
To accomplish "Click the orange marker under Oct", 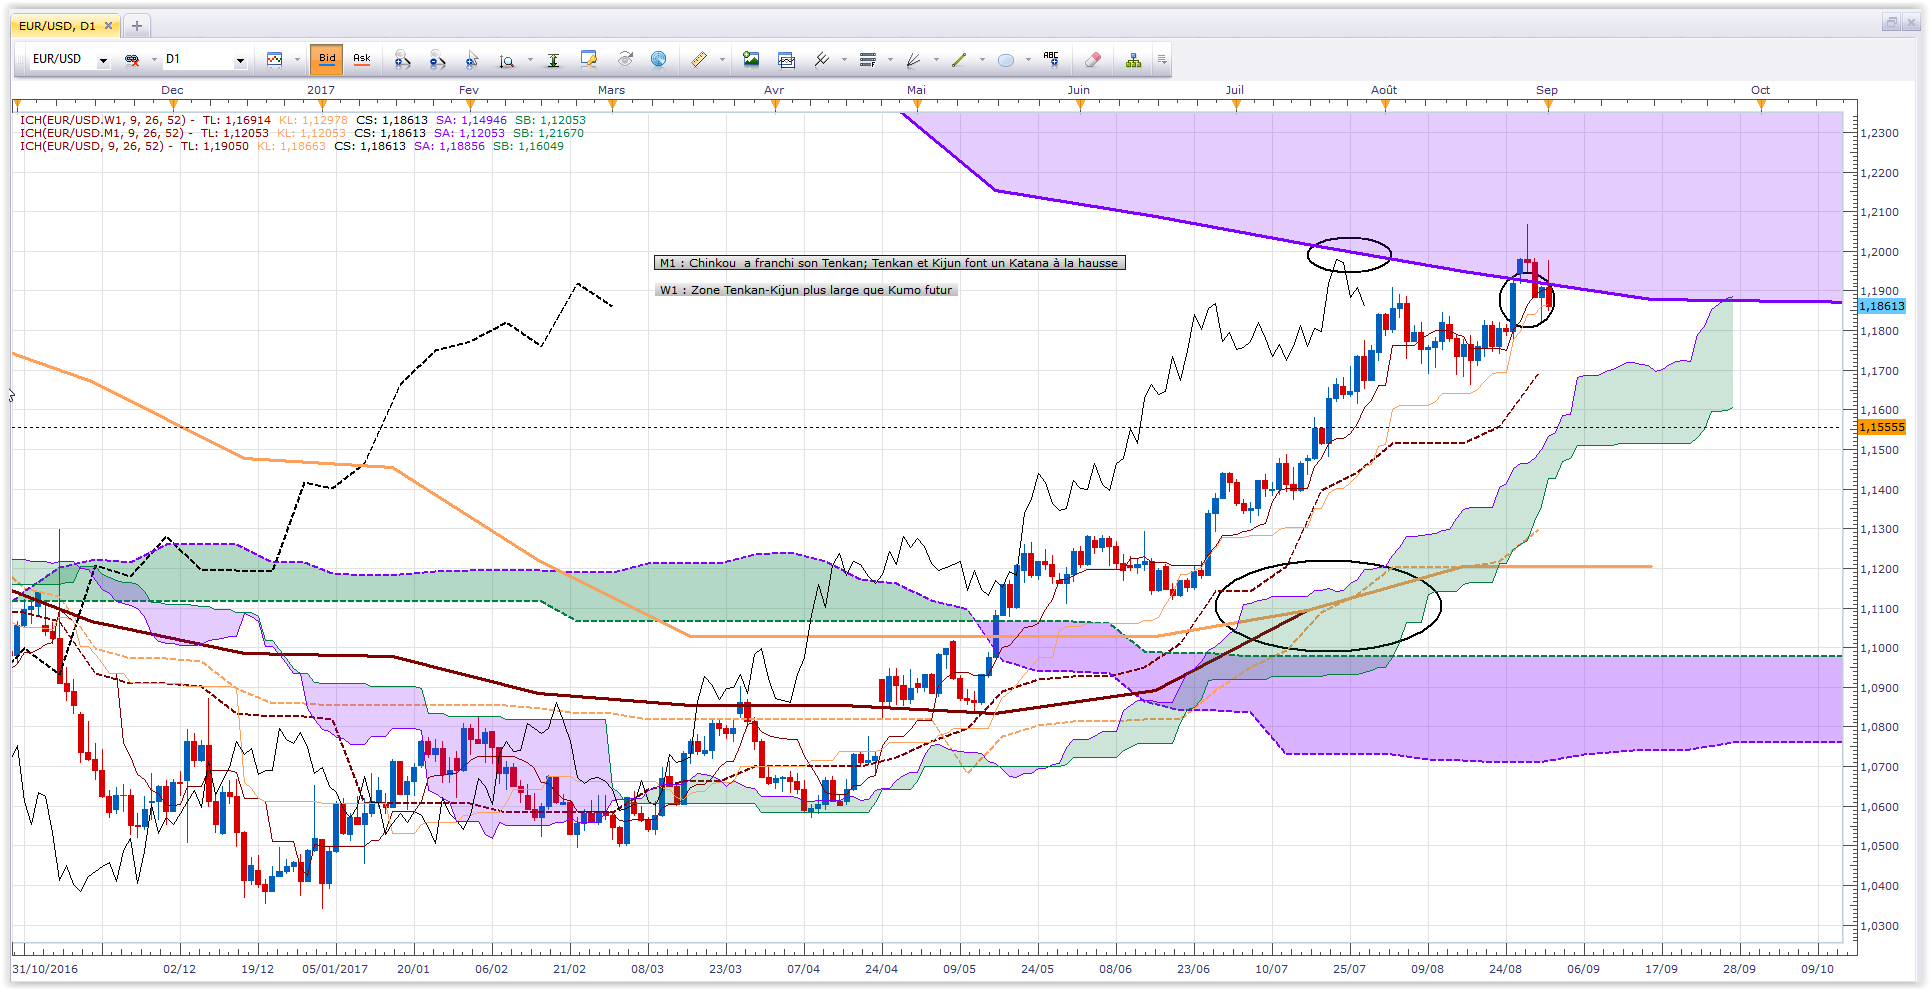I will point(1761,104).
